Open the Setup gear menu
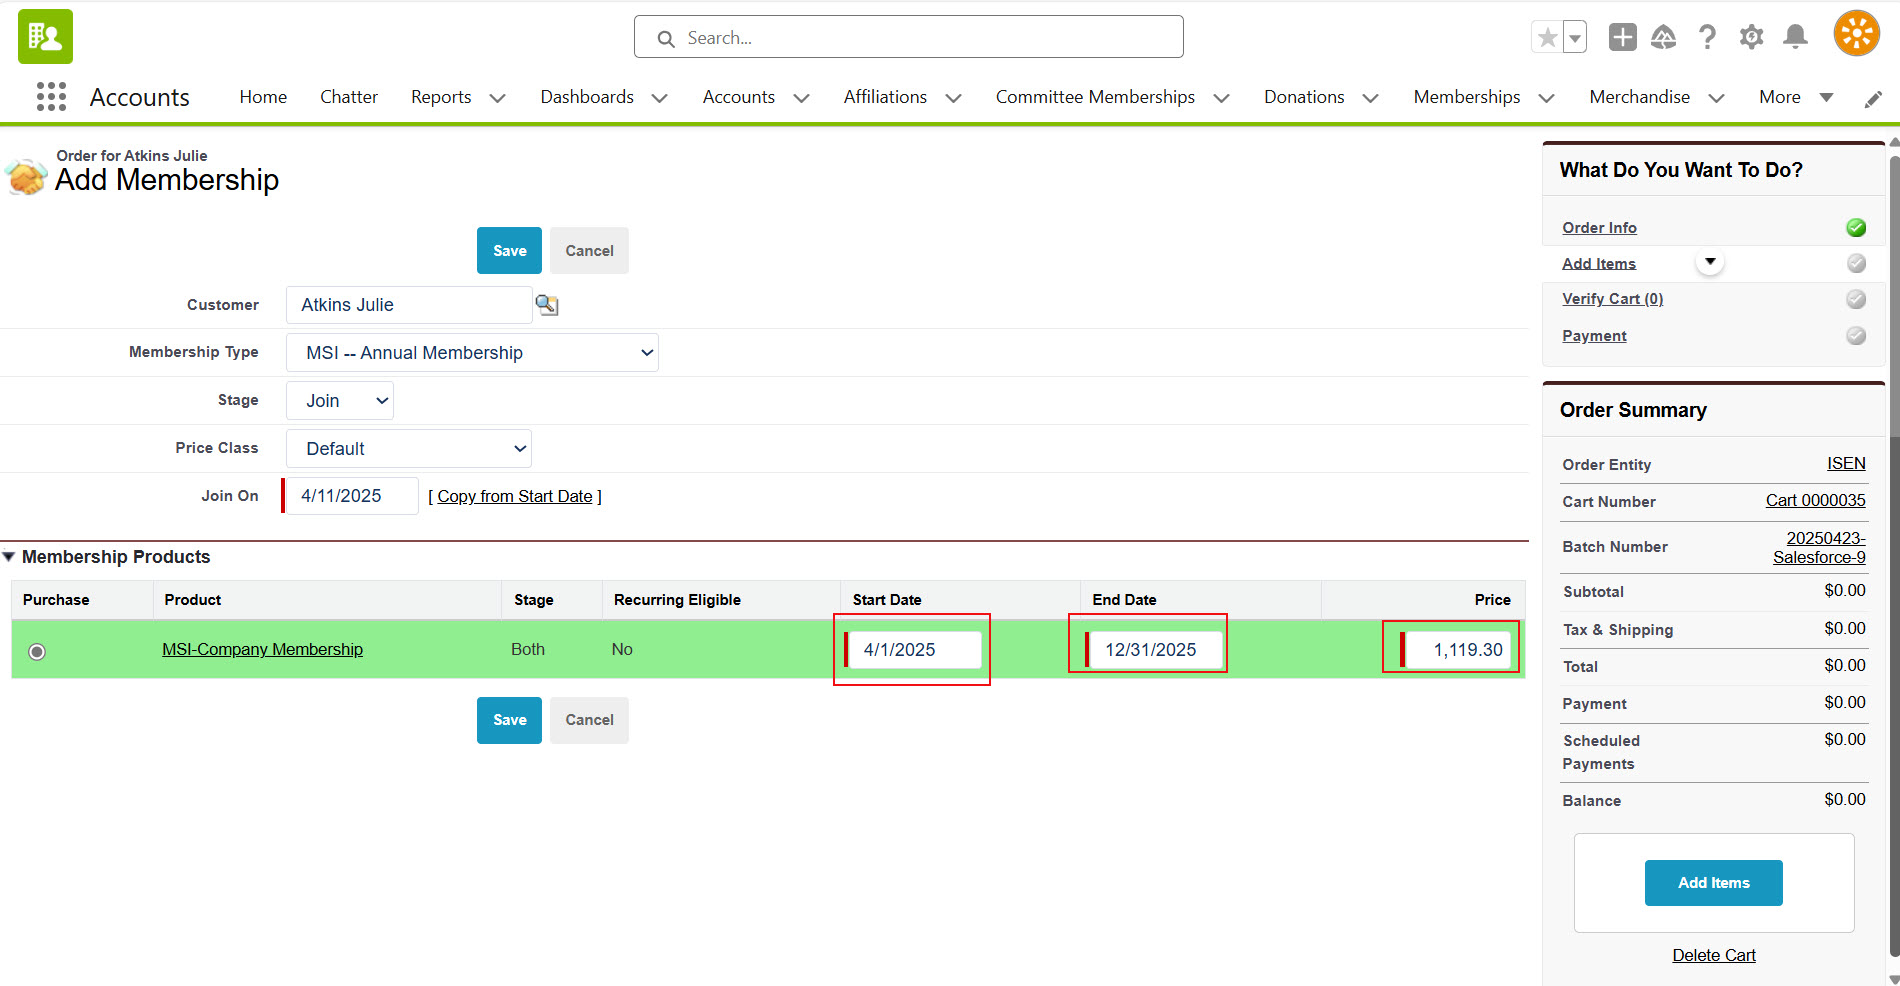This screenshot has width=1900, height=986. point(1751,38)
